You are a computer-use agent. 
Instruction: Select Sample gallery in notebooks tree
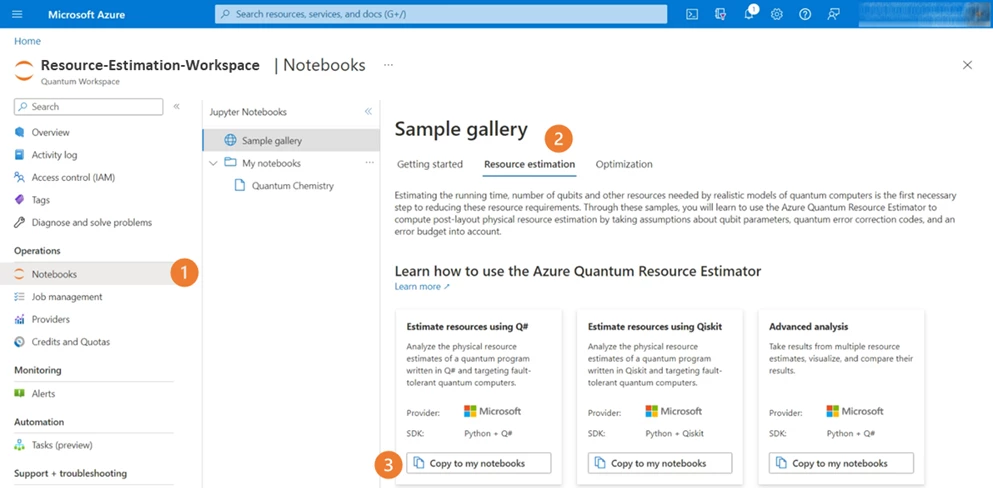(291, 141)
